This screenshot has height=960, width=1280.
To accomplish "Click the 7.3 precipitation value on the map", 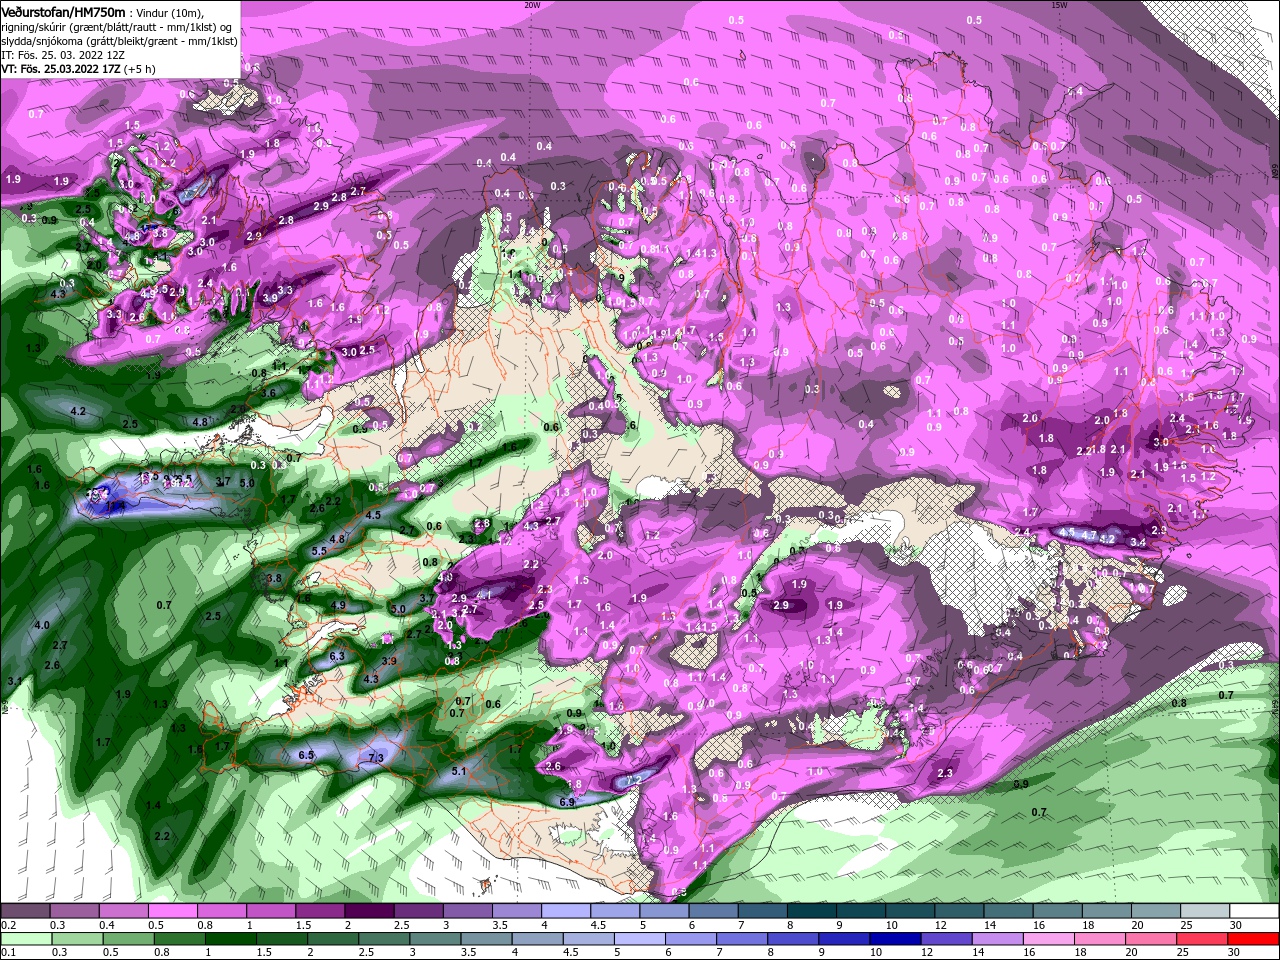I will click(376, 758).
